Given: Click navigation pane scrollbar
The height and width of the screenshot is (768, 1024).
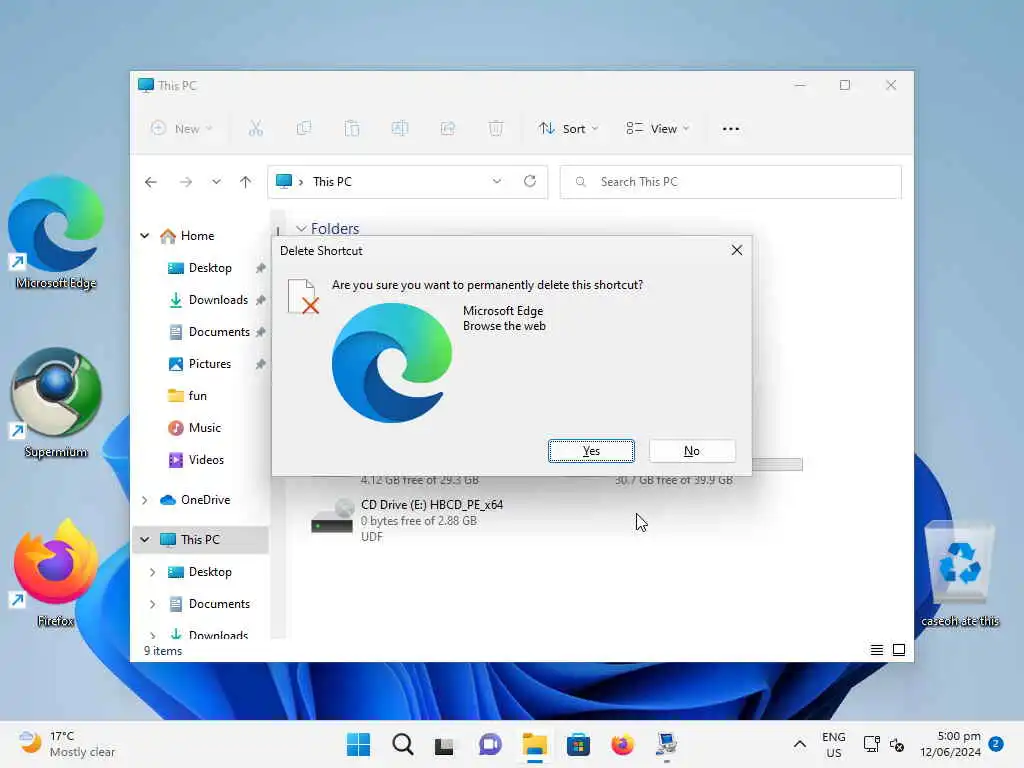Looking at the screenshot, I should click(x=278, y=424).
